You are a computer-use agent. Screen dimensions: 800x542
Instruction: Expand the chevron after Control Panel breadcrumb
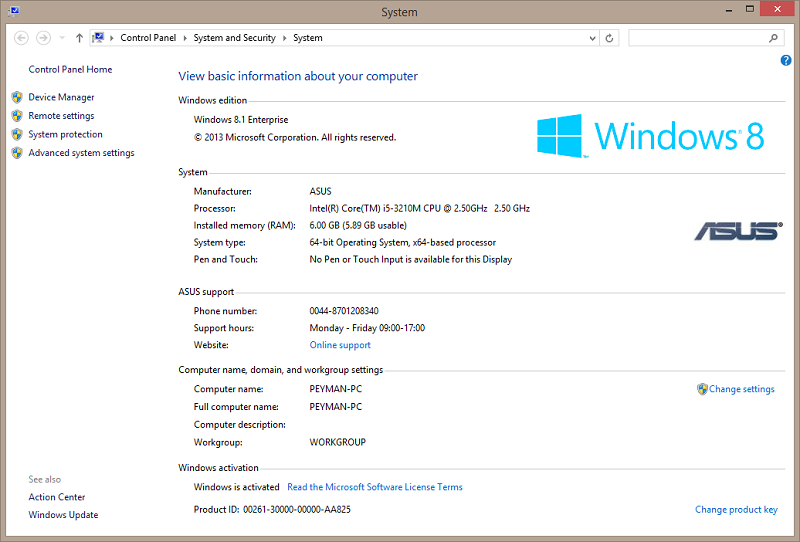point(185,38)
